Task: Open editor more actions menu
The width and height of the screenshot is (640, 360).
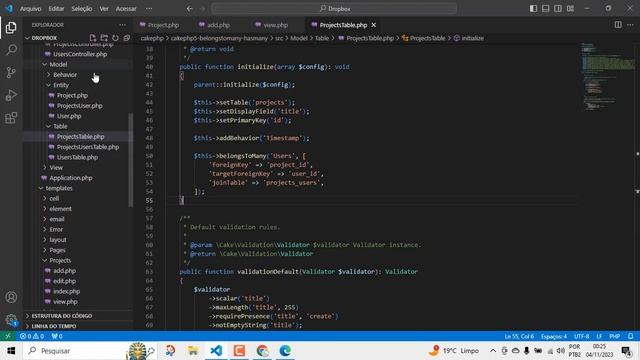Action: pos(630,25)
